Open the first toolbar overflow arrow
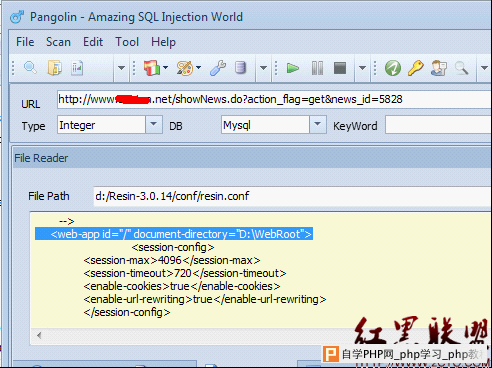The image size is (492, 368). [x=121, y=68]
